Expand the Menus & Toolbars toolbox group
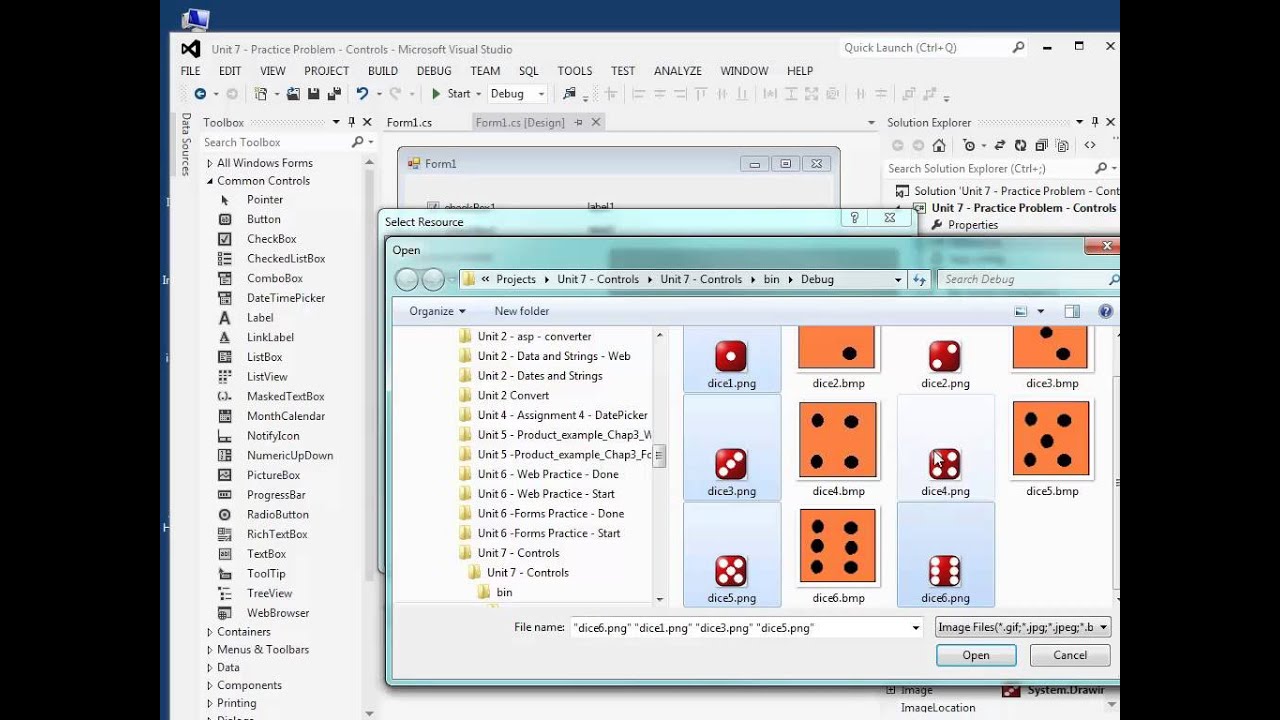The width and height of the screenshot is (1280, 720). point(210,650)
